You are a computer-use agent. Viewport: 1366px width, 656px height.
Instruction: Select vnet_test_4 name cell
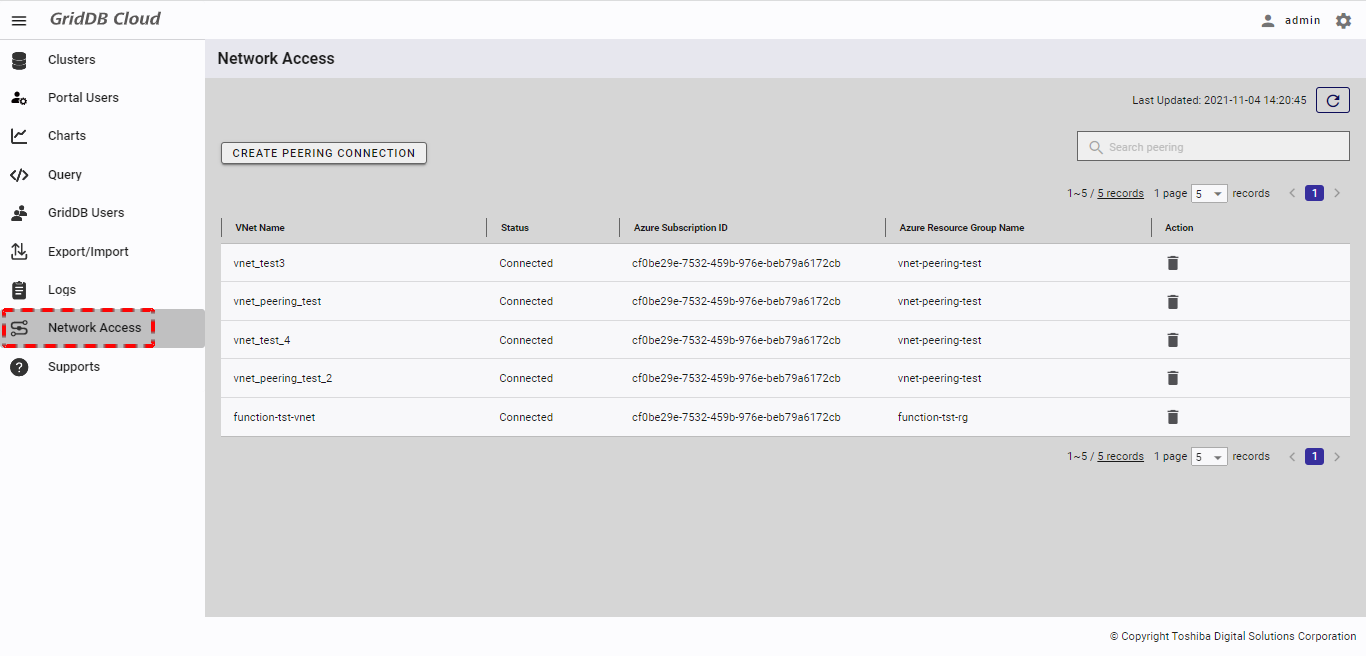(x=262, y=340)
